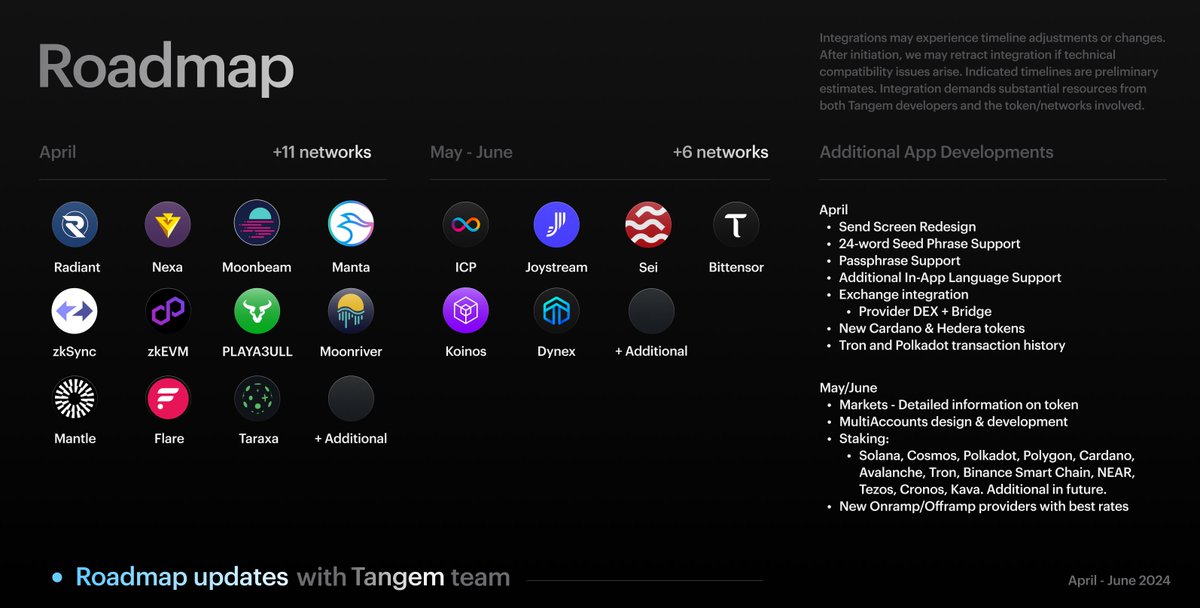Click 'Passphrase Support' list item
Screen dimensions: 1200x608
(x=899, y=261)
